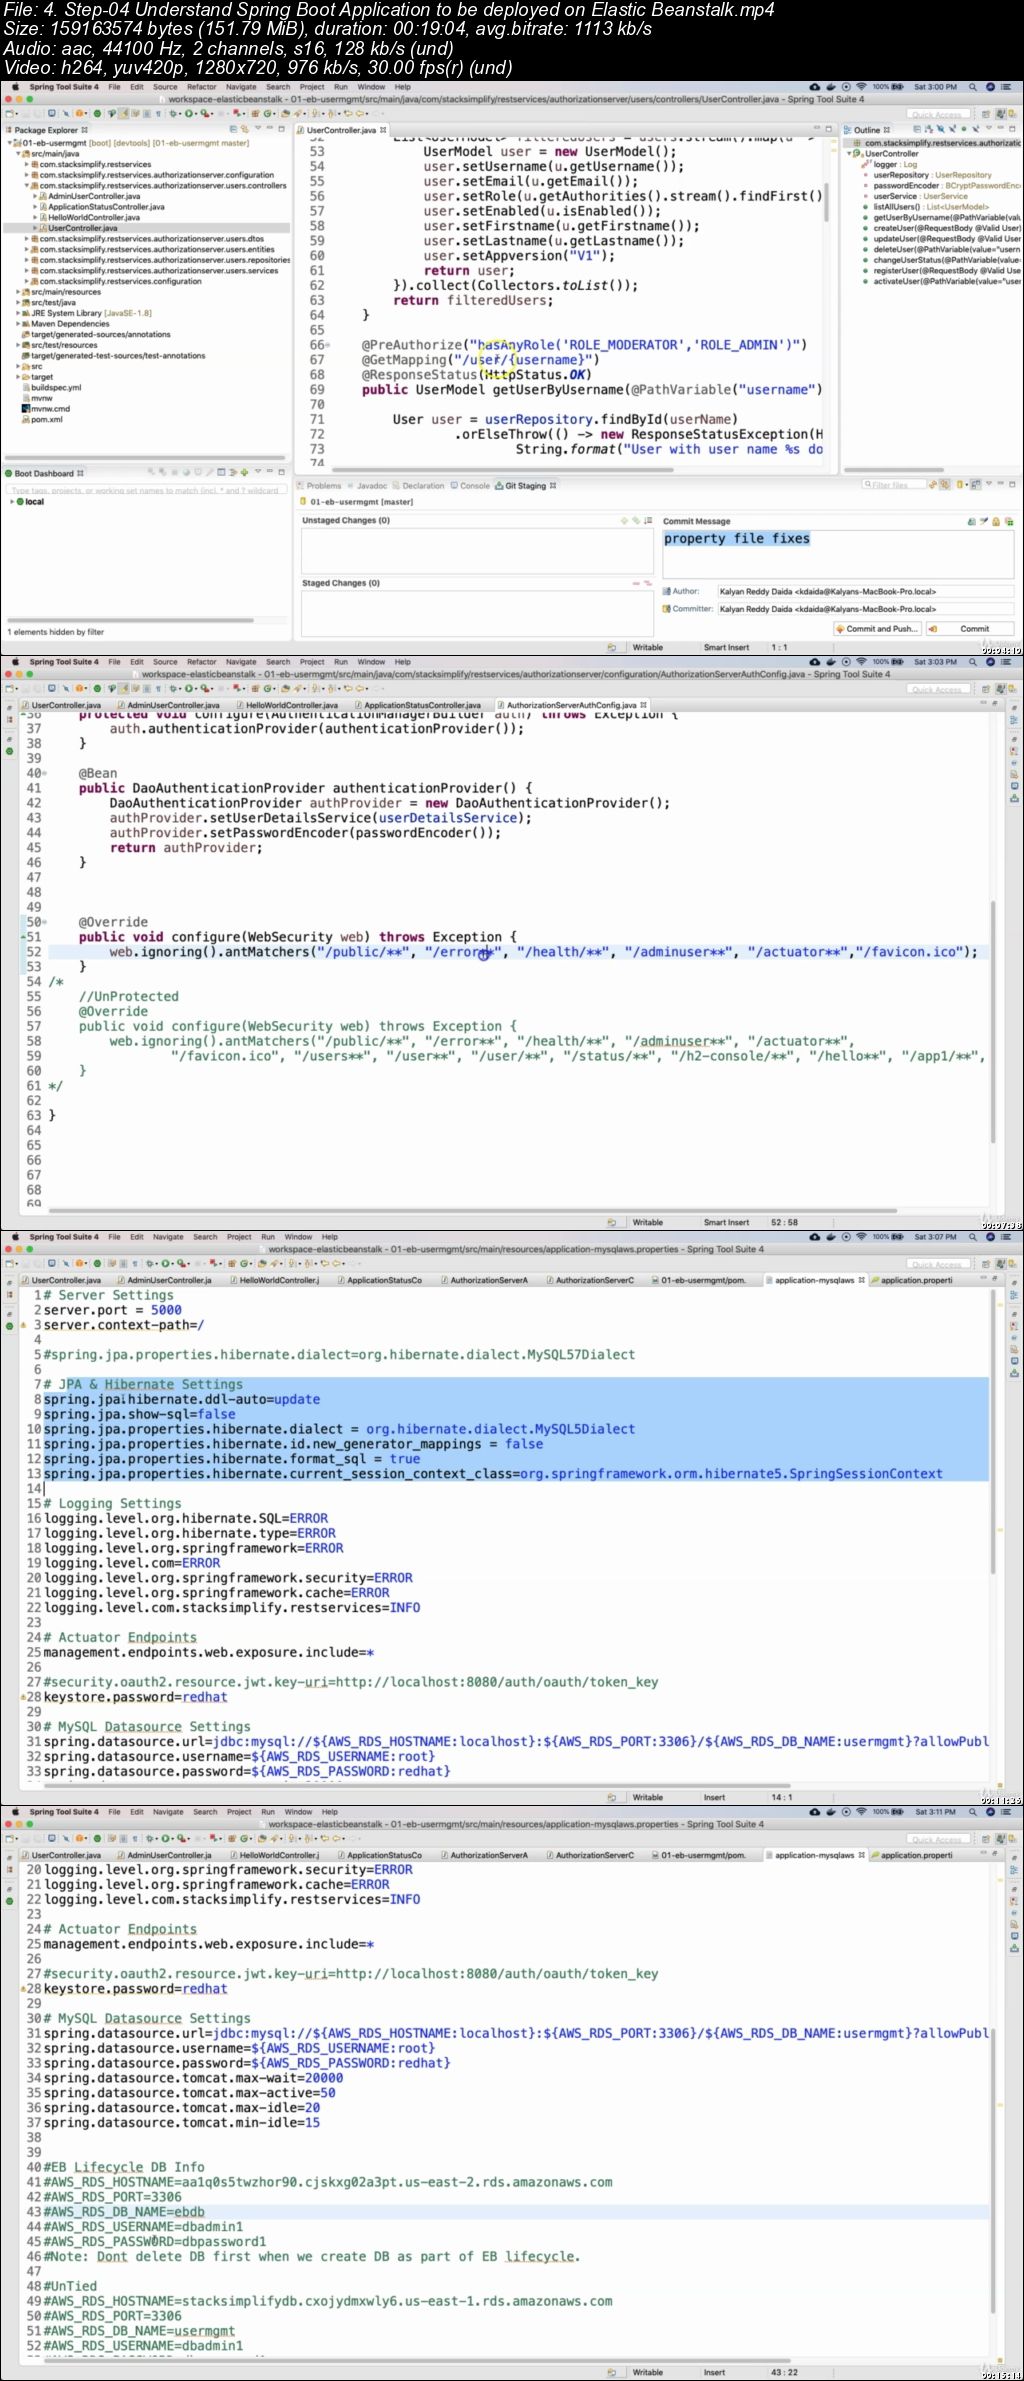Click the Wi-Fi icon in the 3:00 PM frame
This screenshot has height=2381, width=1024.
pos(862,87)
